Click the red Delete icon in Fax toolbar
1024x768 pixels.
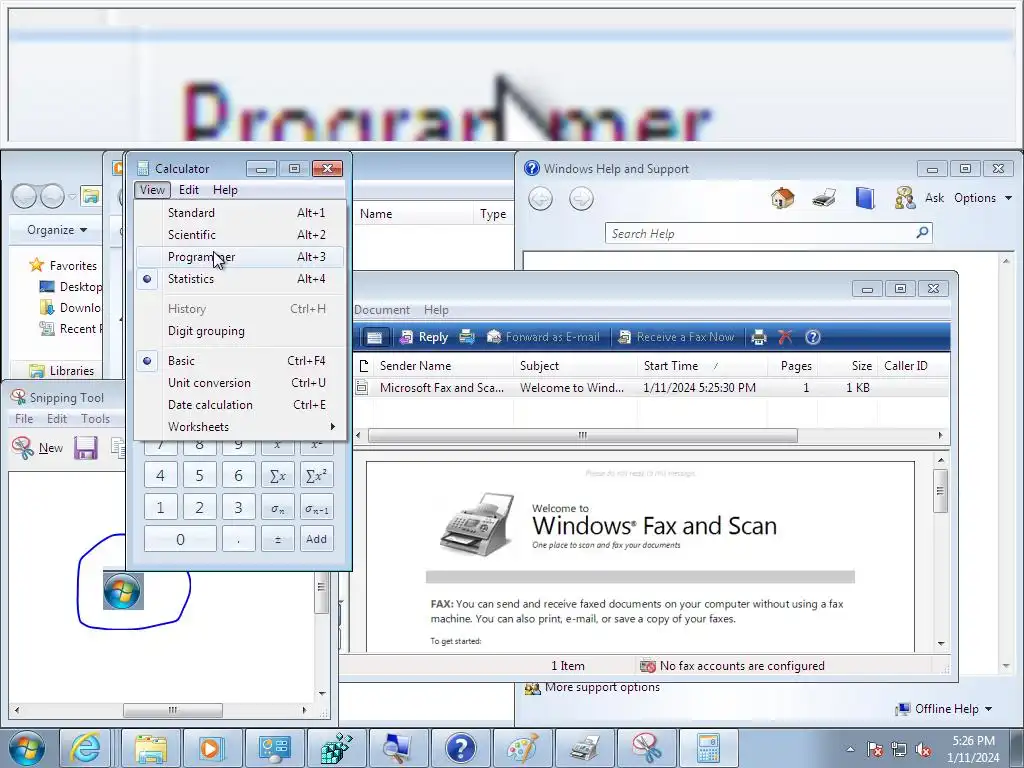click(785, 337)
